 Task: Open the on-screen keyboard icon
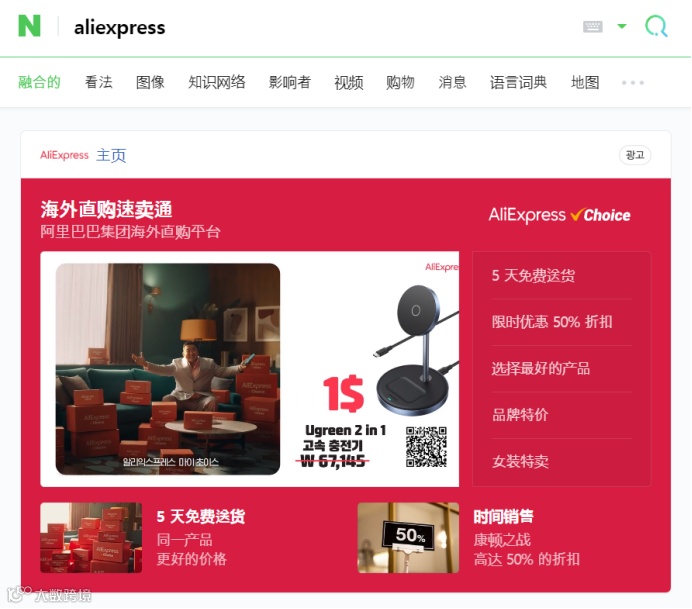point(593,26)
